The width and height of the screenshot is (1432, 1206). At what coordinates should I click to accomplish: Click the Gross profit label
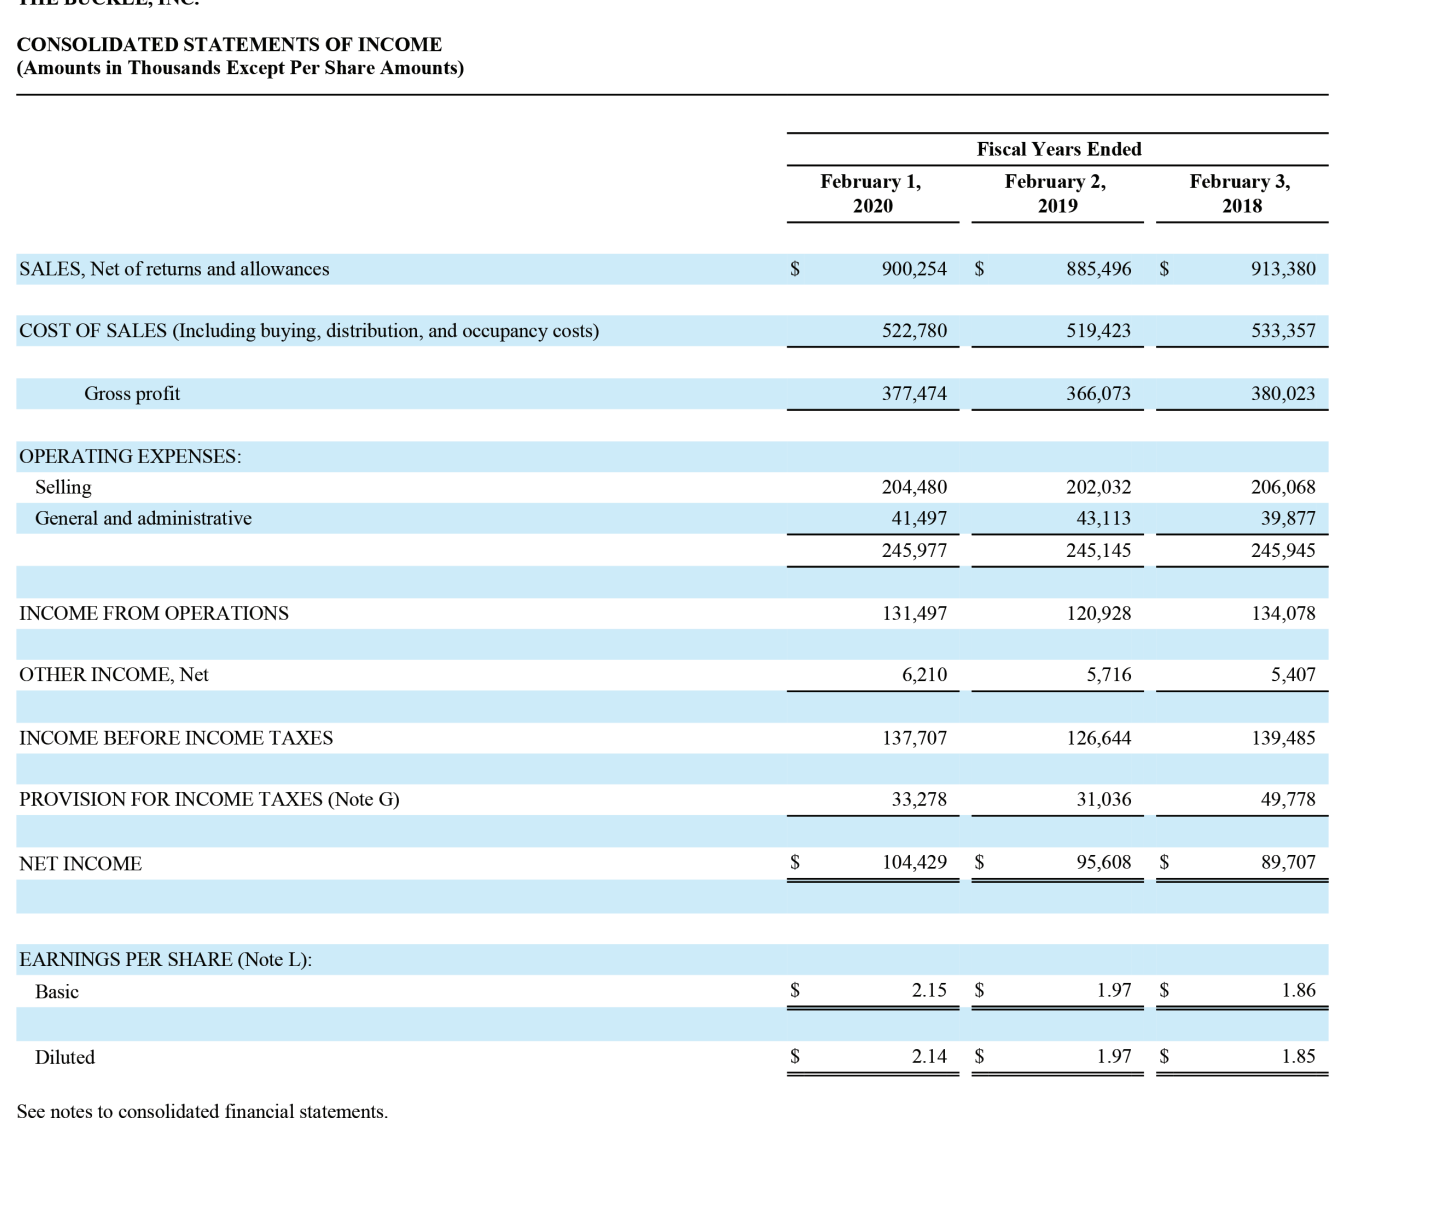tap(132, 393)
